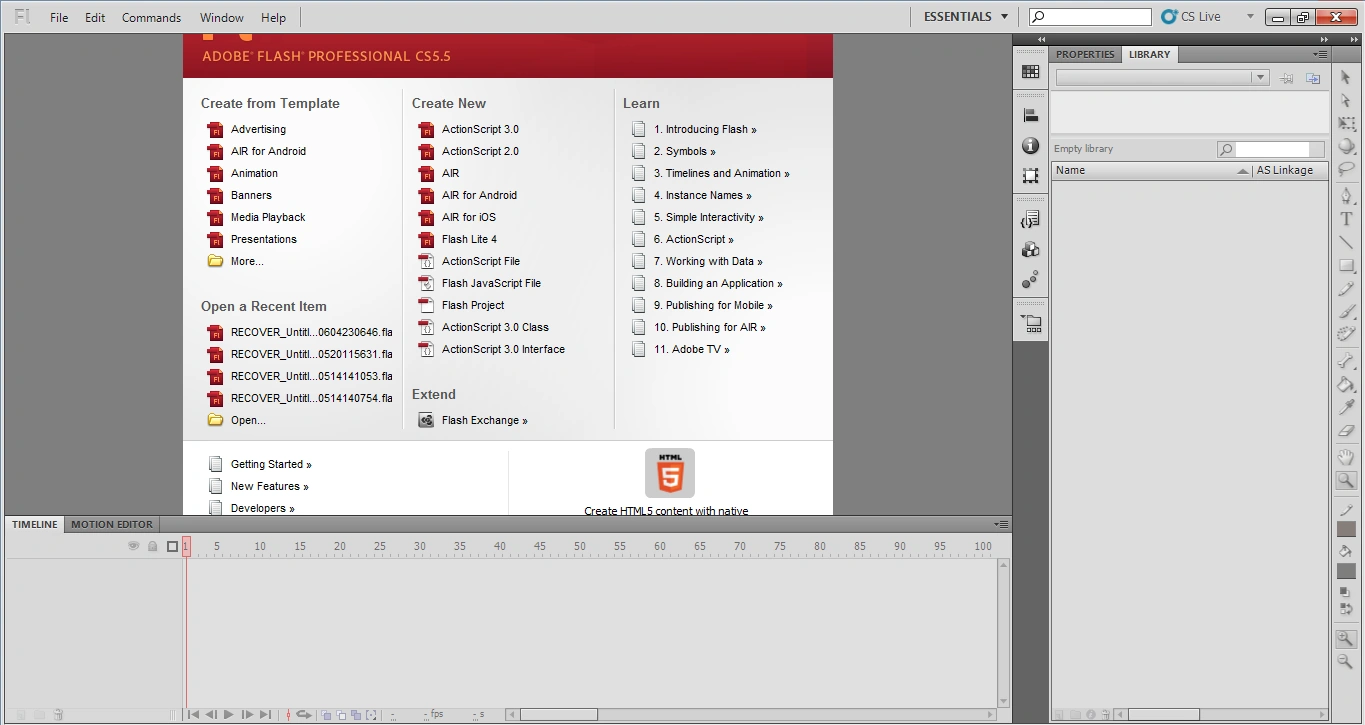Open the 'Introducing Flash' lesson
1365x725 pixels.
click(695, 129)
